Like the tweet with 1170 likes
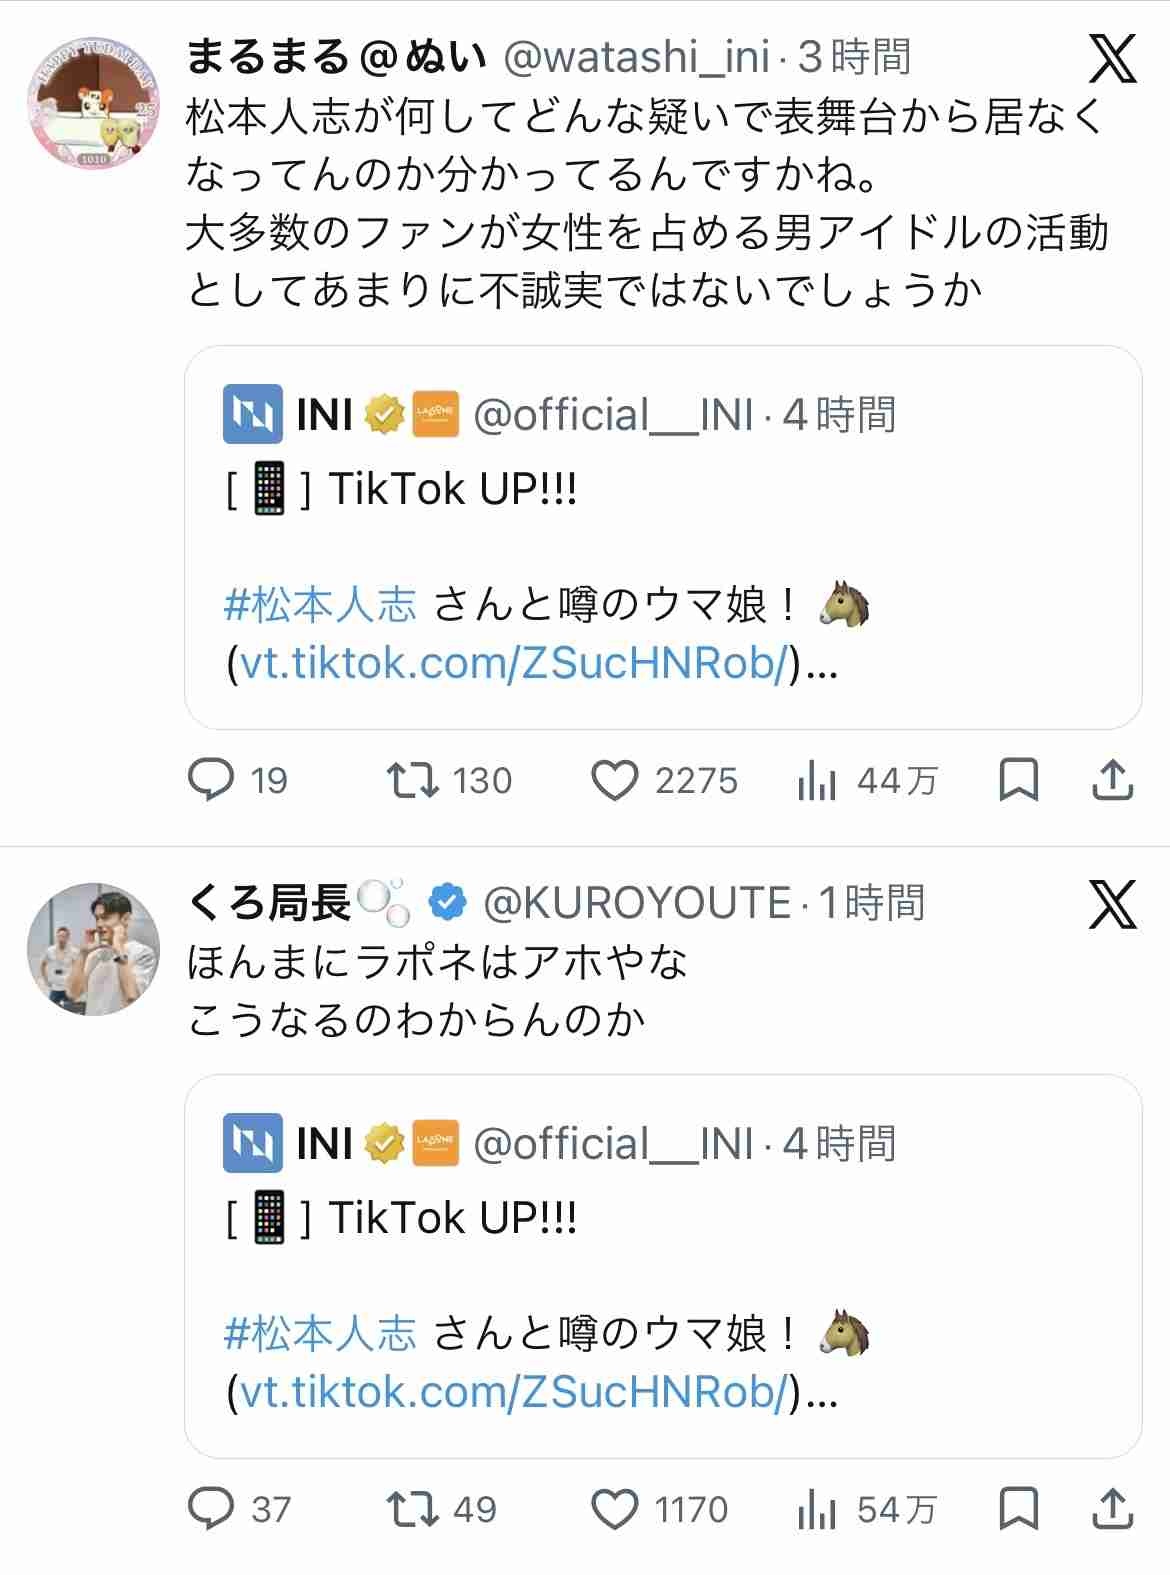This screenshot has width=1170, height=1575. (614, 1508)
